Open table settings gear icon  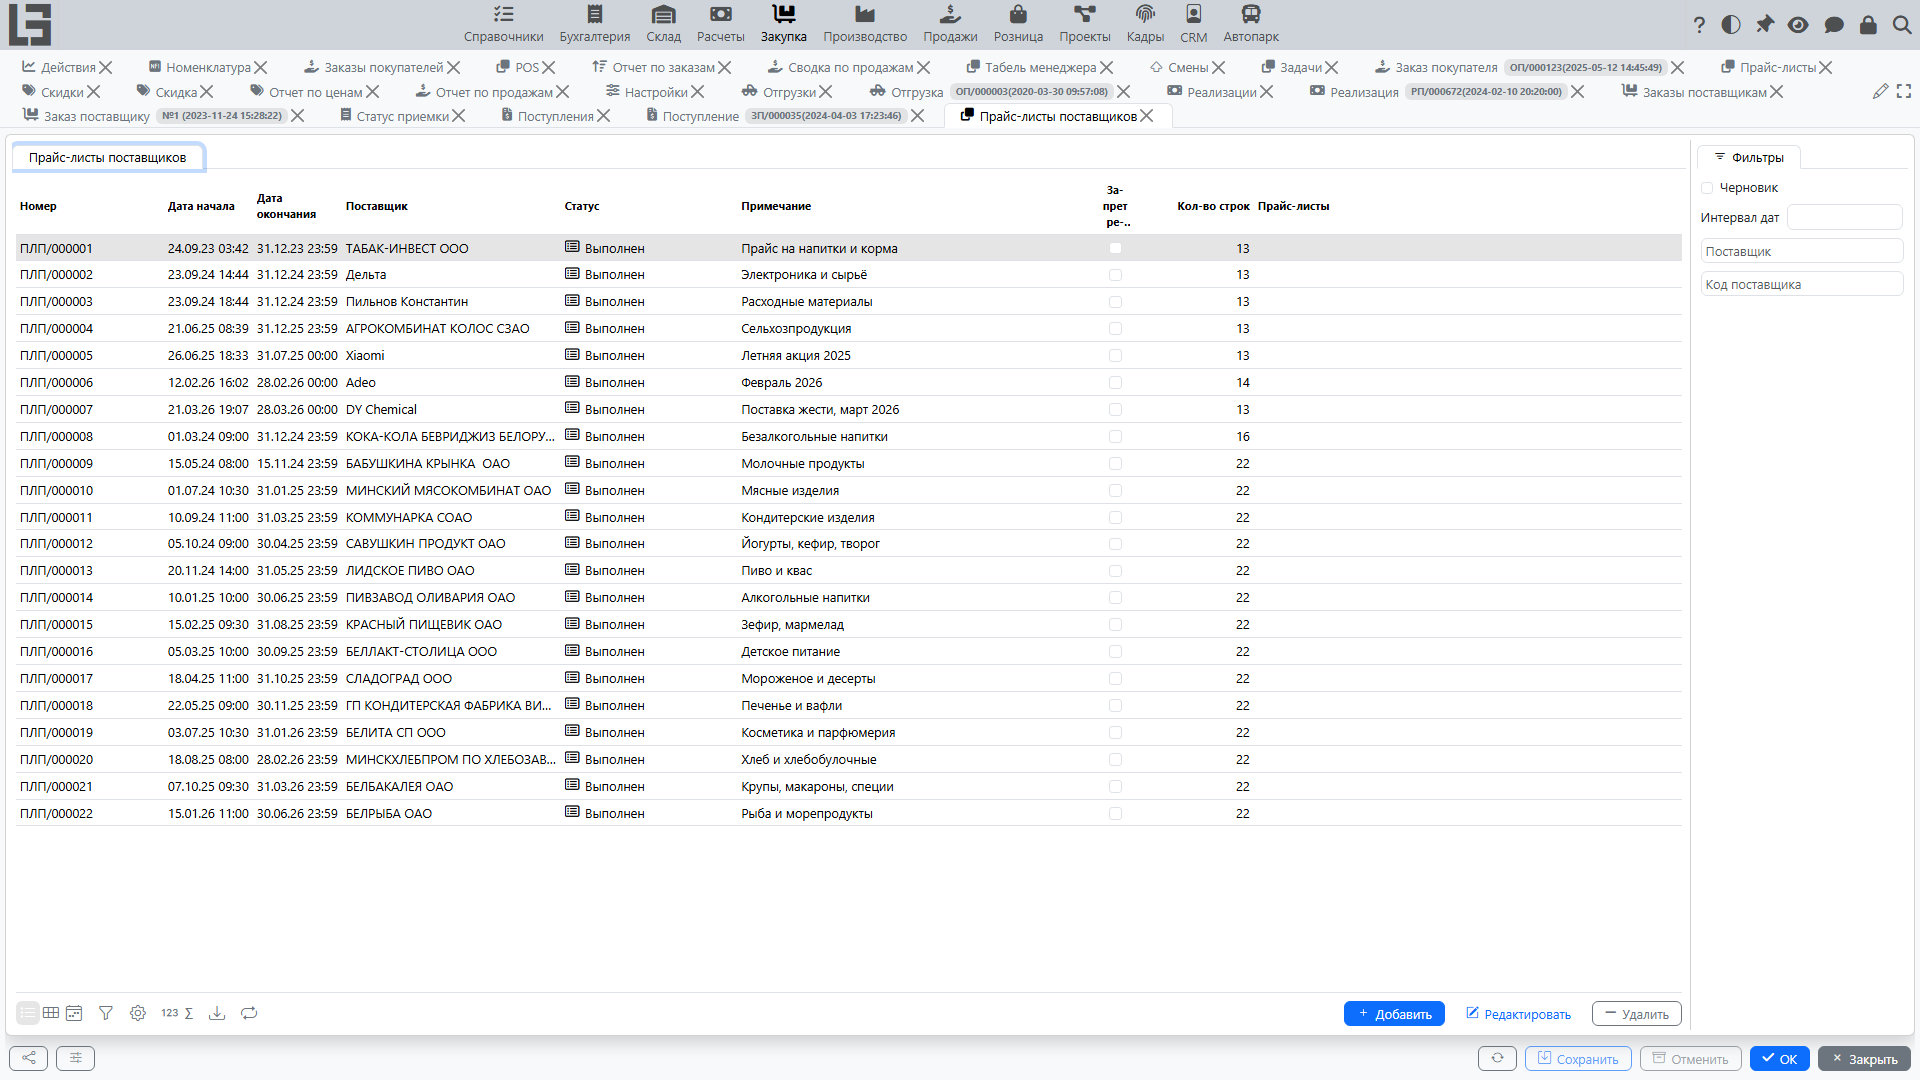tap(138, 1013)
